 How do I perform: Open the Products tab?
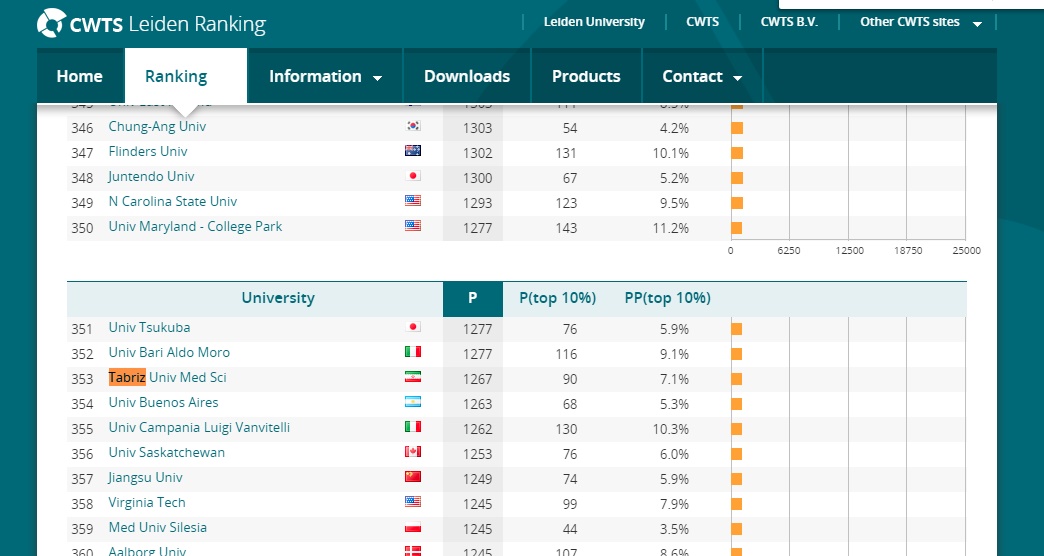pyautogui.click(x=586, y=77)
